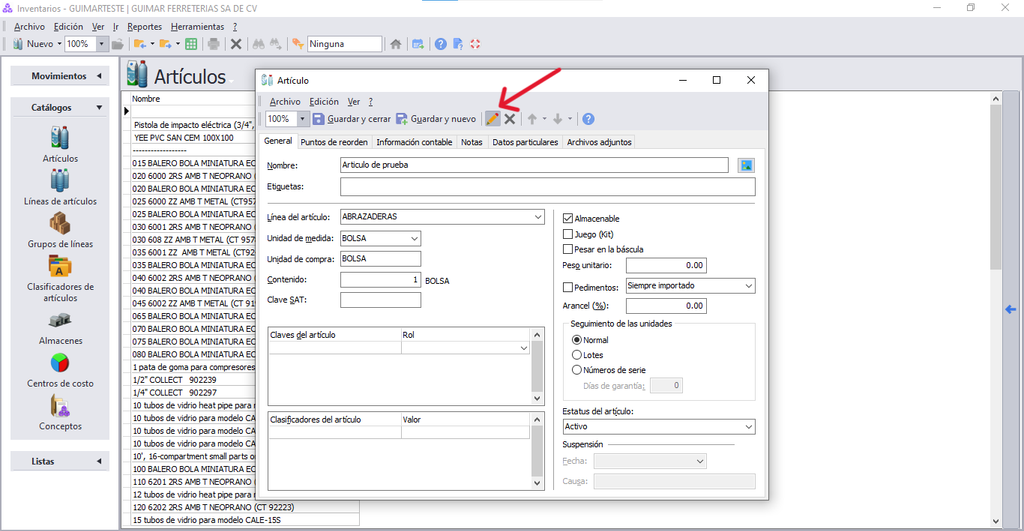Click the binoculars search icon in main toolbar

[x=259, y=44]
